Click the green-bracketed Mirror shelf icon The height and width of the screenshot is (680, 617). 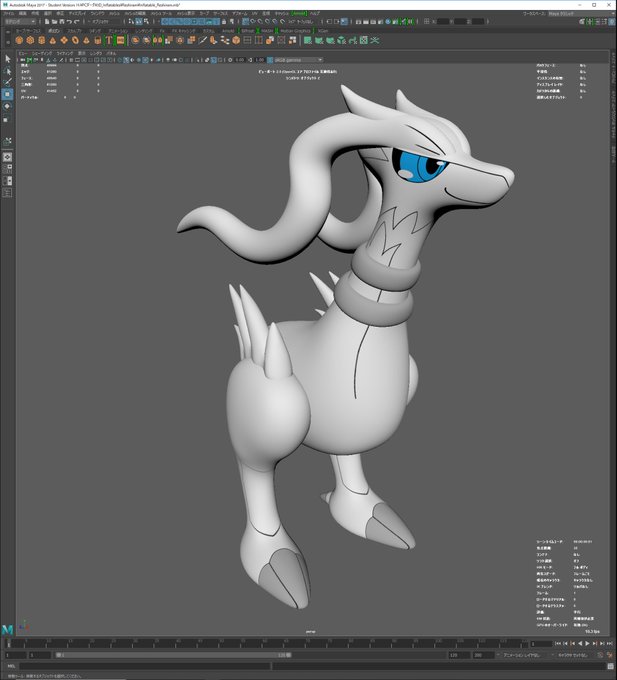(x=157, y=40)
